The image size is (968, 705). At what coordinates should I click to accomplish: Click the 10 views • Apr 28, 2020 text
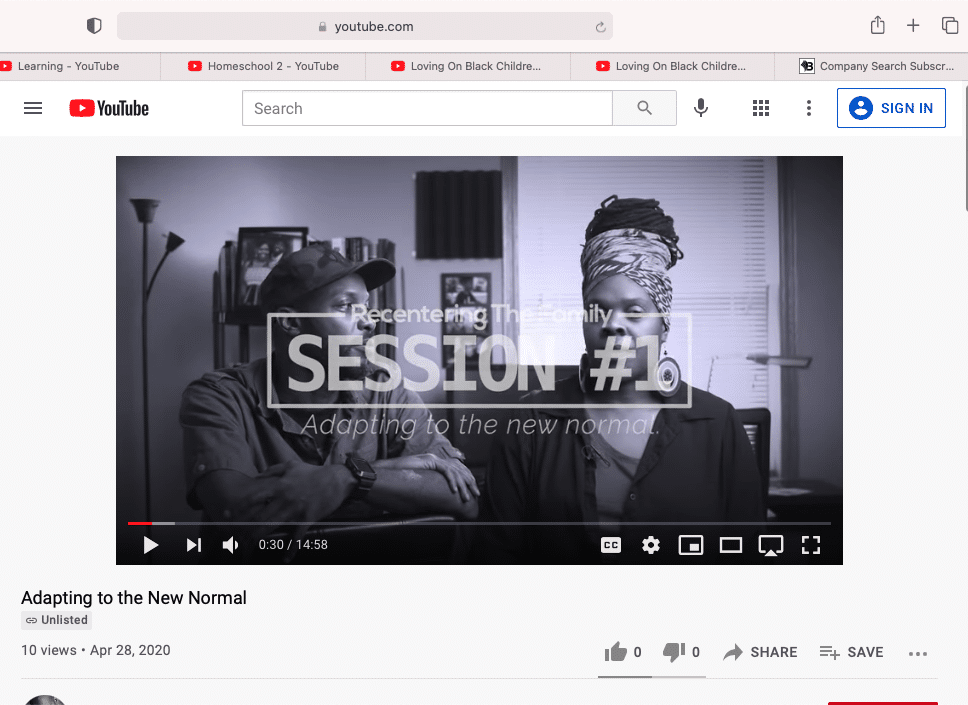pyautogui.click(x=96, y=650)
